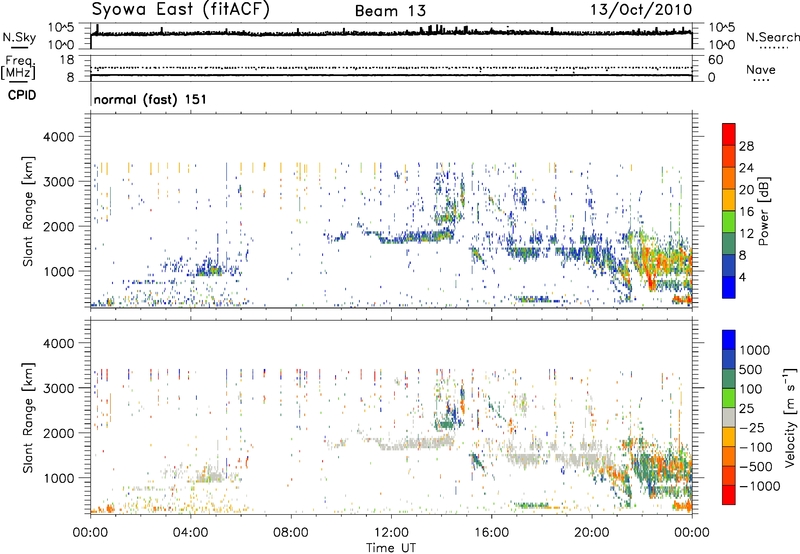Click the "20" tick on Power colorbar

[746, 190]
